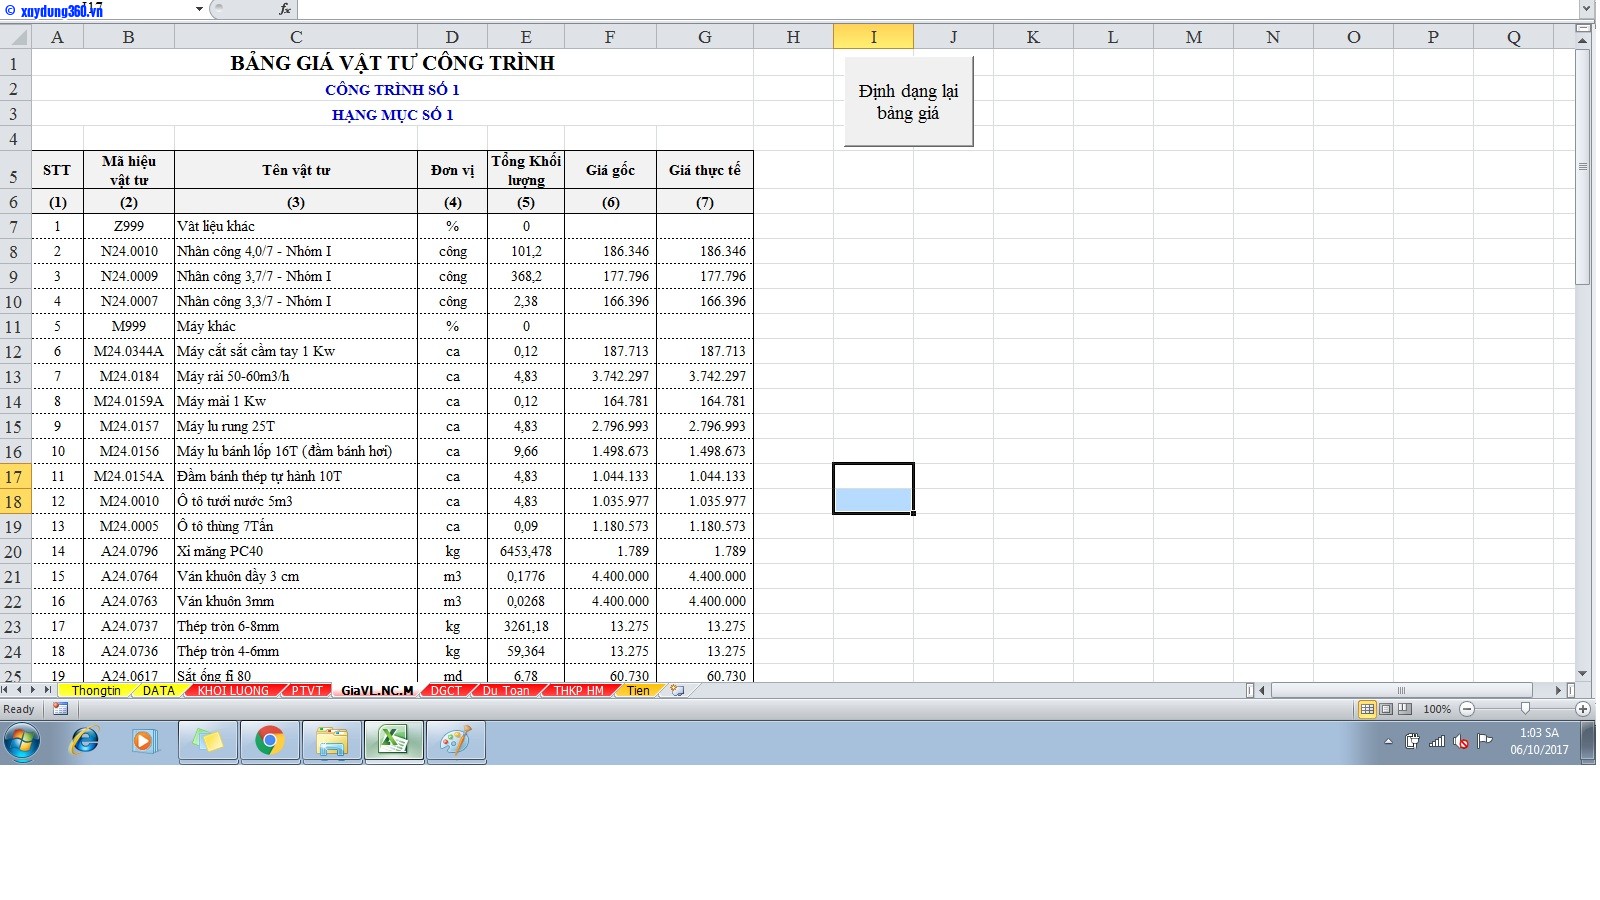Jump to the first sheet tab arrow

pyautogui.click(x=6, y=690)
